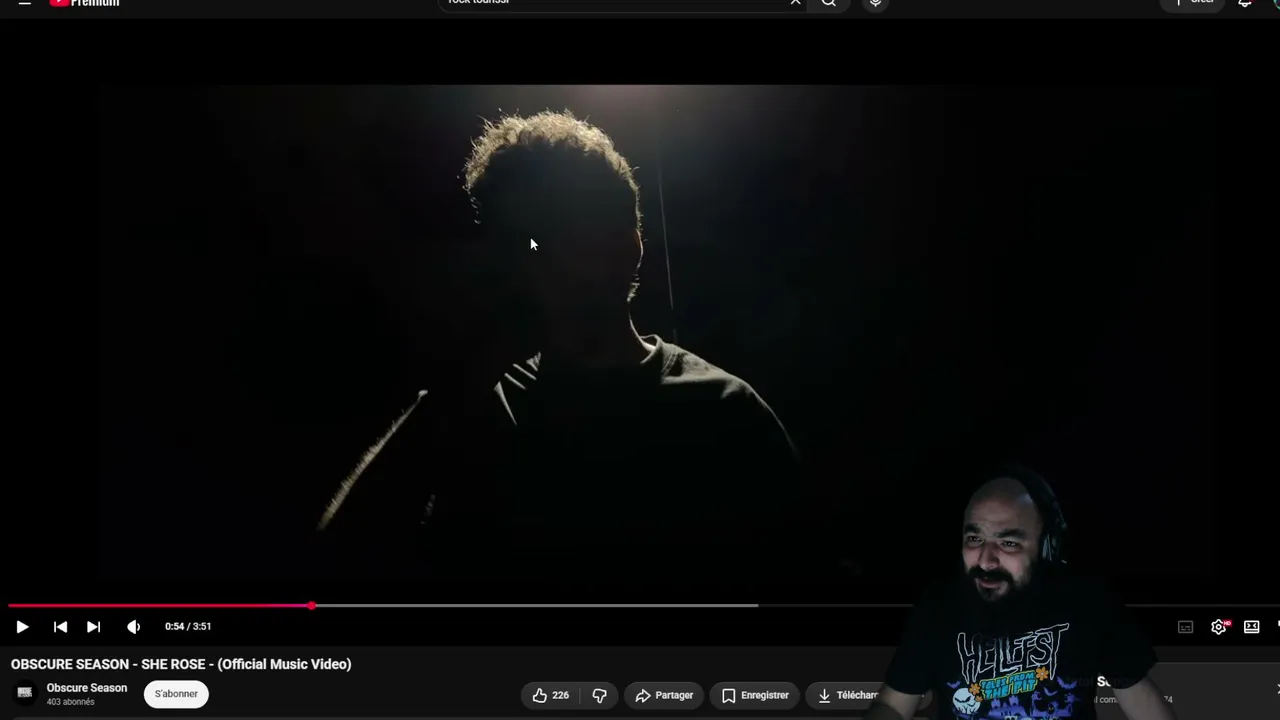Open the notifications bell
The width and height of the screenshot is (1280, 720).
pos(1245,3)
